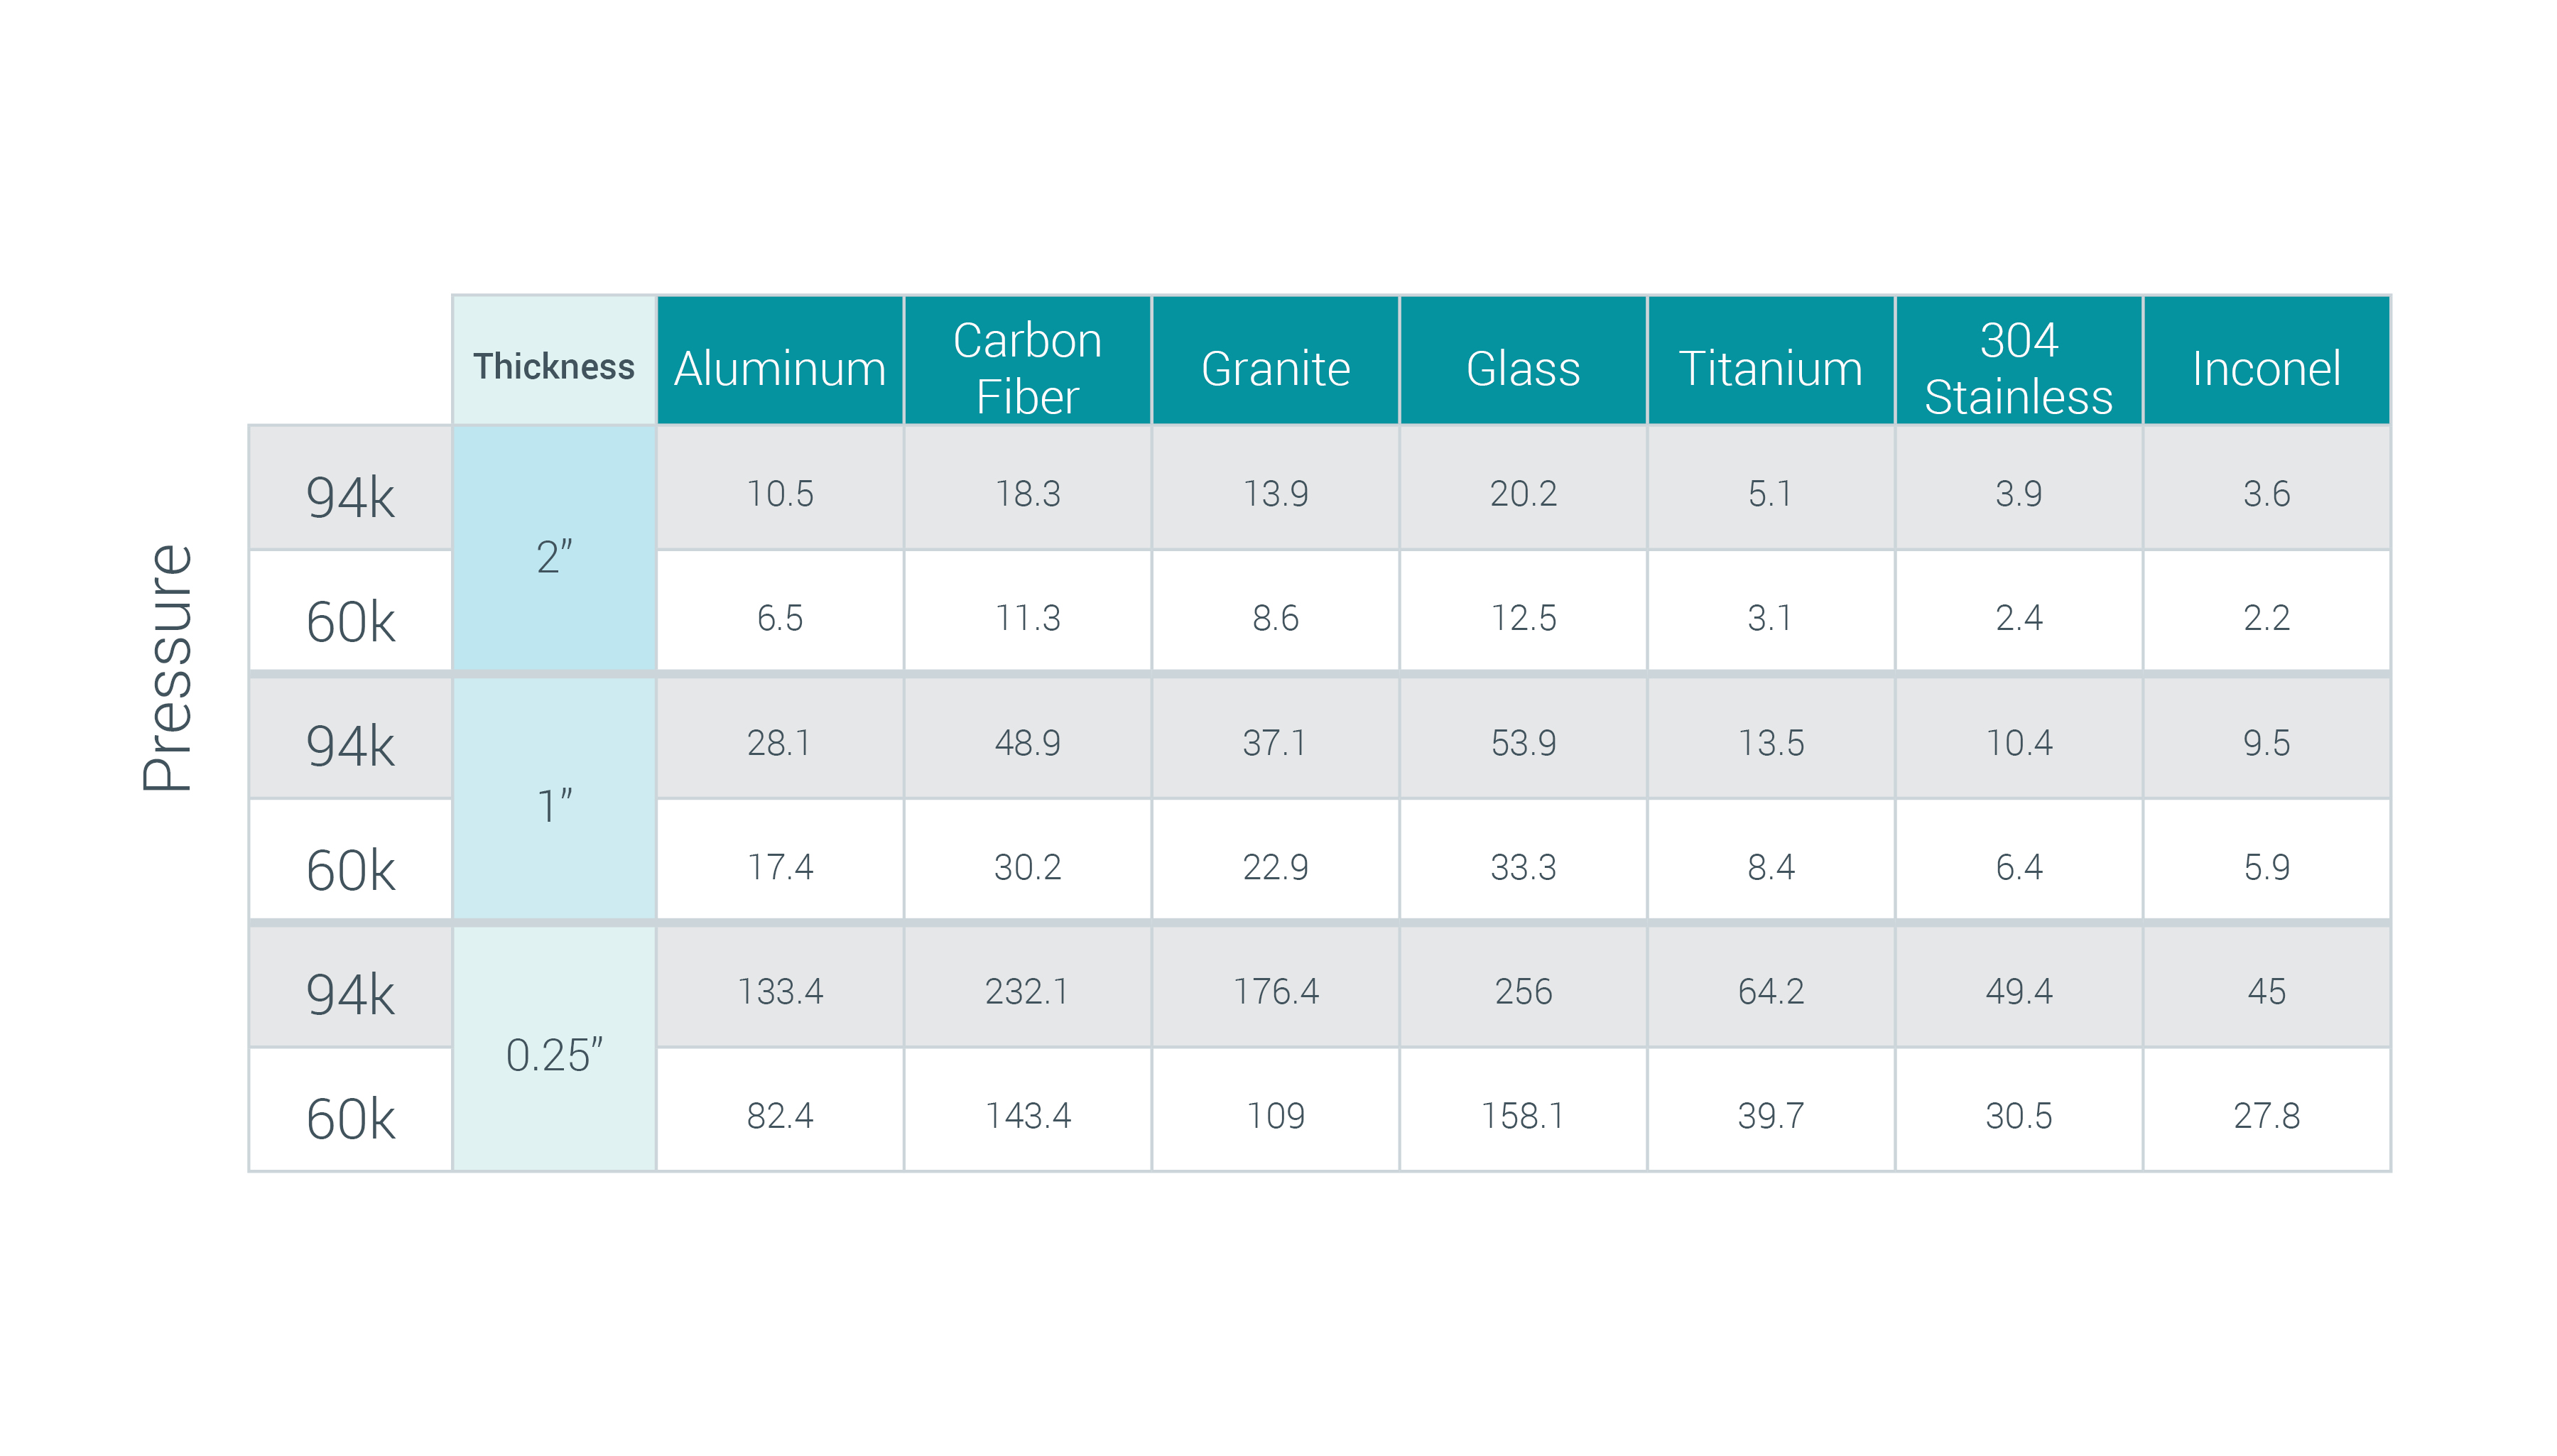Screen dimensions: 2557x1456
Task: Click the Thickness header cell
Action: [x=553, y=365]
